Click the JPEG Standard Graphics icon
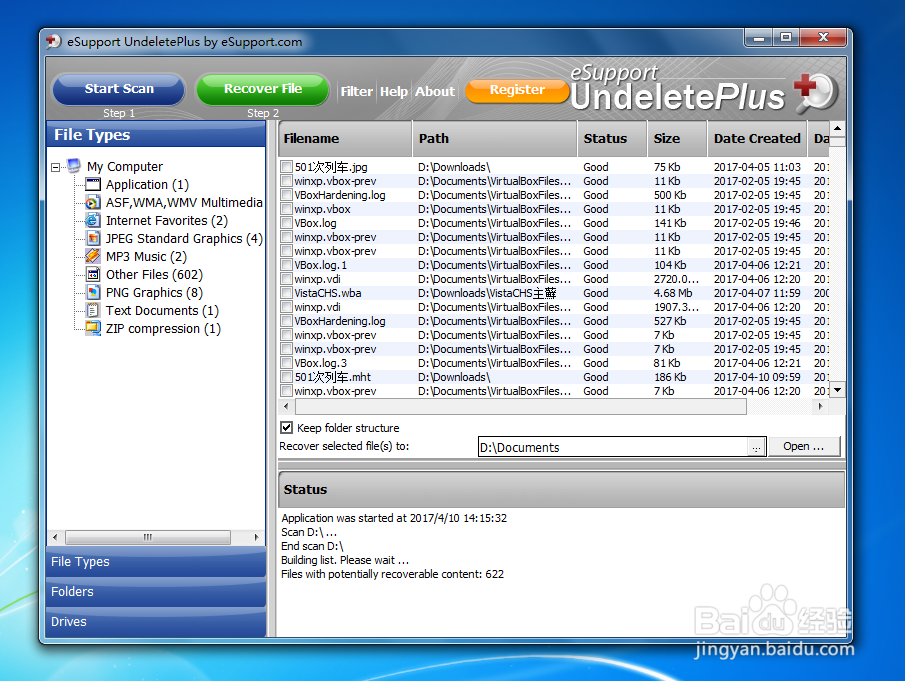The height and width of the screenshot is (681, 905). coord(93,238)
